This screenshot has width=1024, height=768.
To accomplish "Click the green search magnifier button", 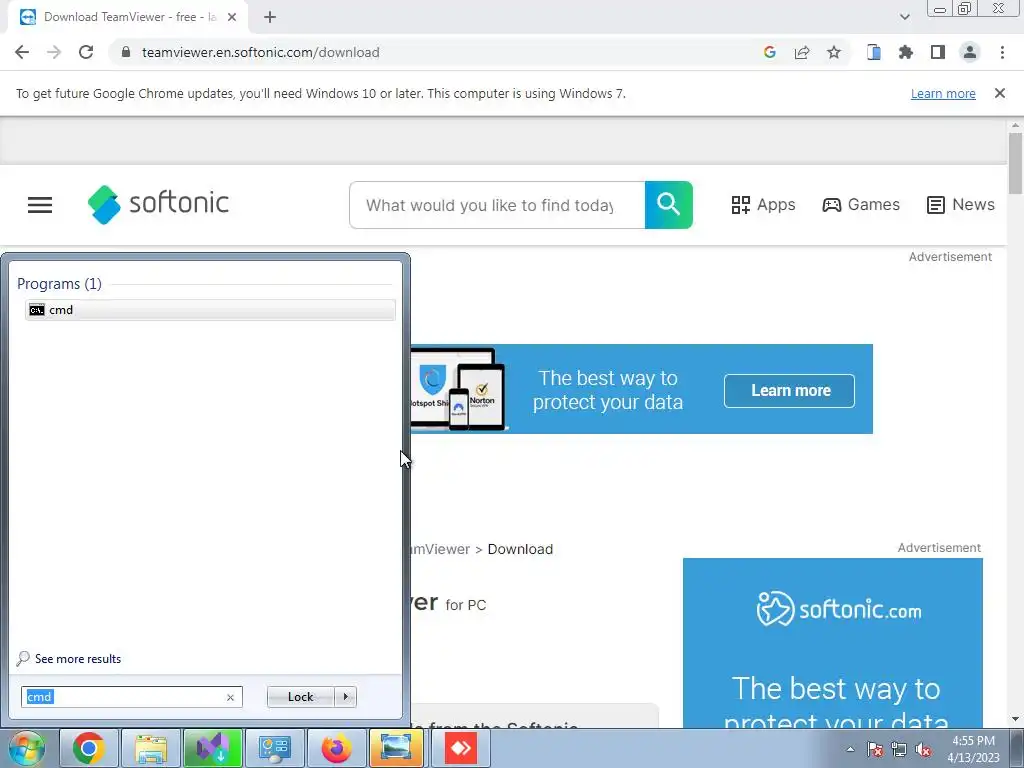I will [x=668, y=205].
